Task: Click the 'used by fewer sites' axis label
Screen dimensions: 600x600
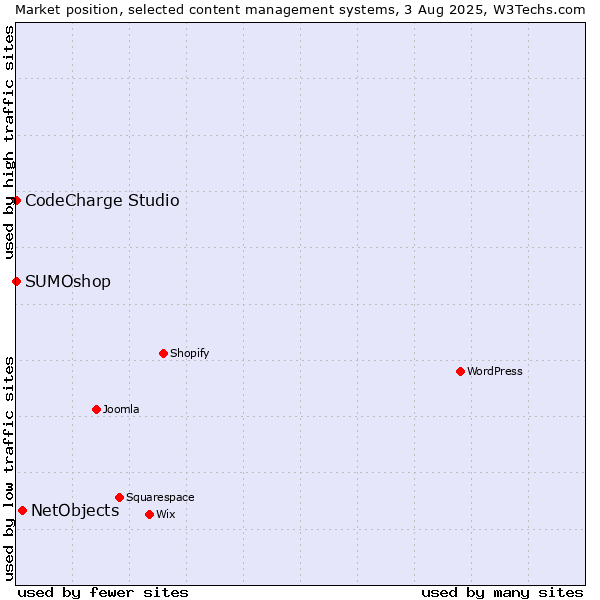Action: (103, 593)
